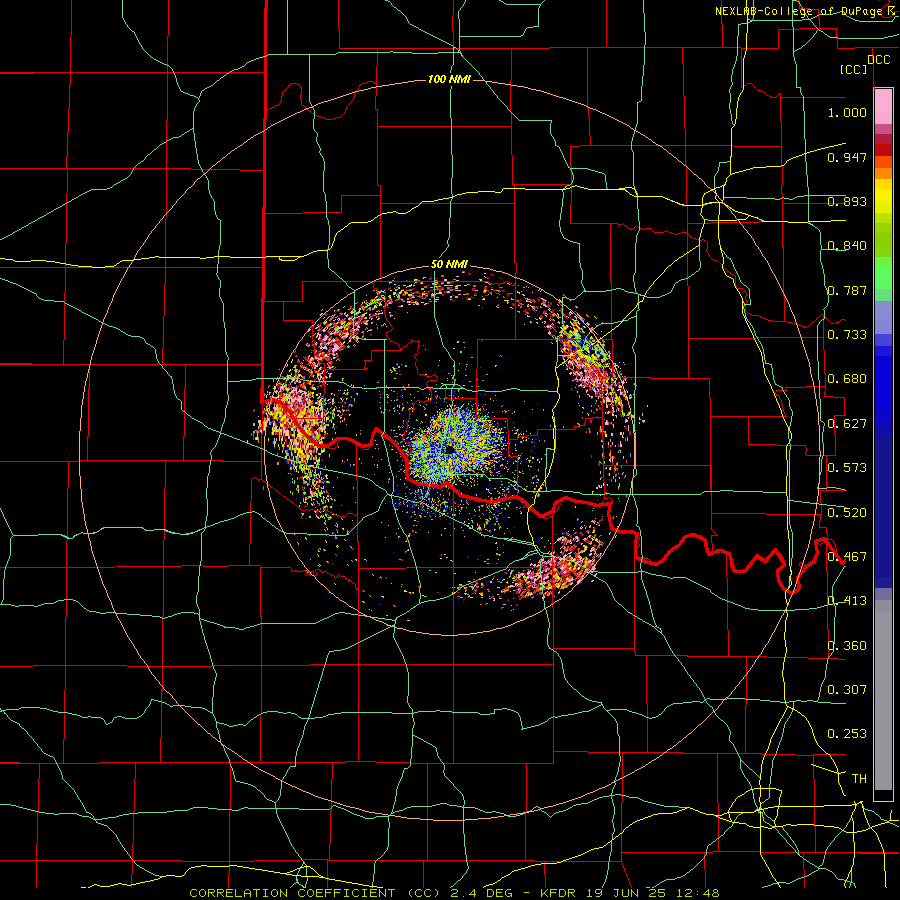Click the KFDR radar site identifier
The height and width of the screenshot is (900, 900).
(x=557, y=893)
